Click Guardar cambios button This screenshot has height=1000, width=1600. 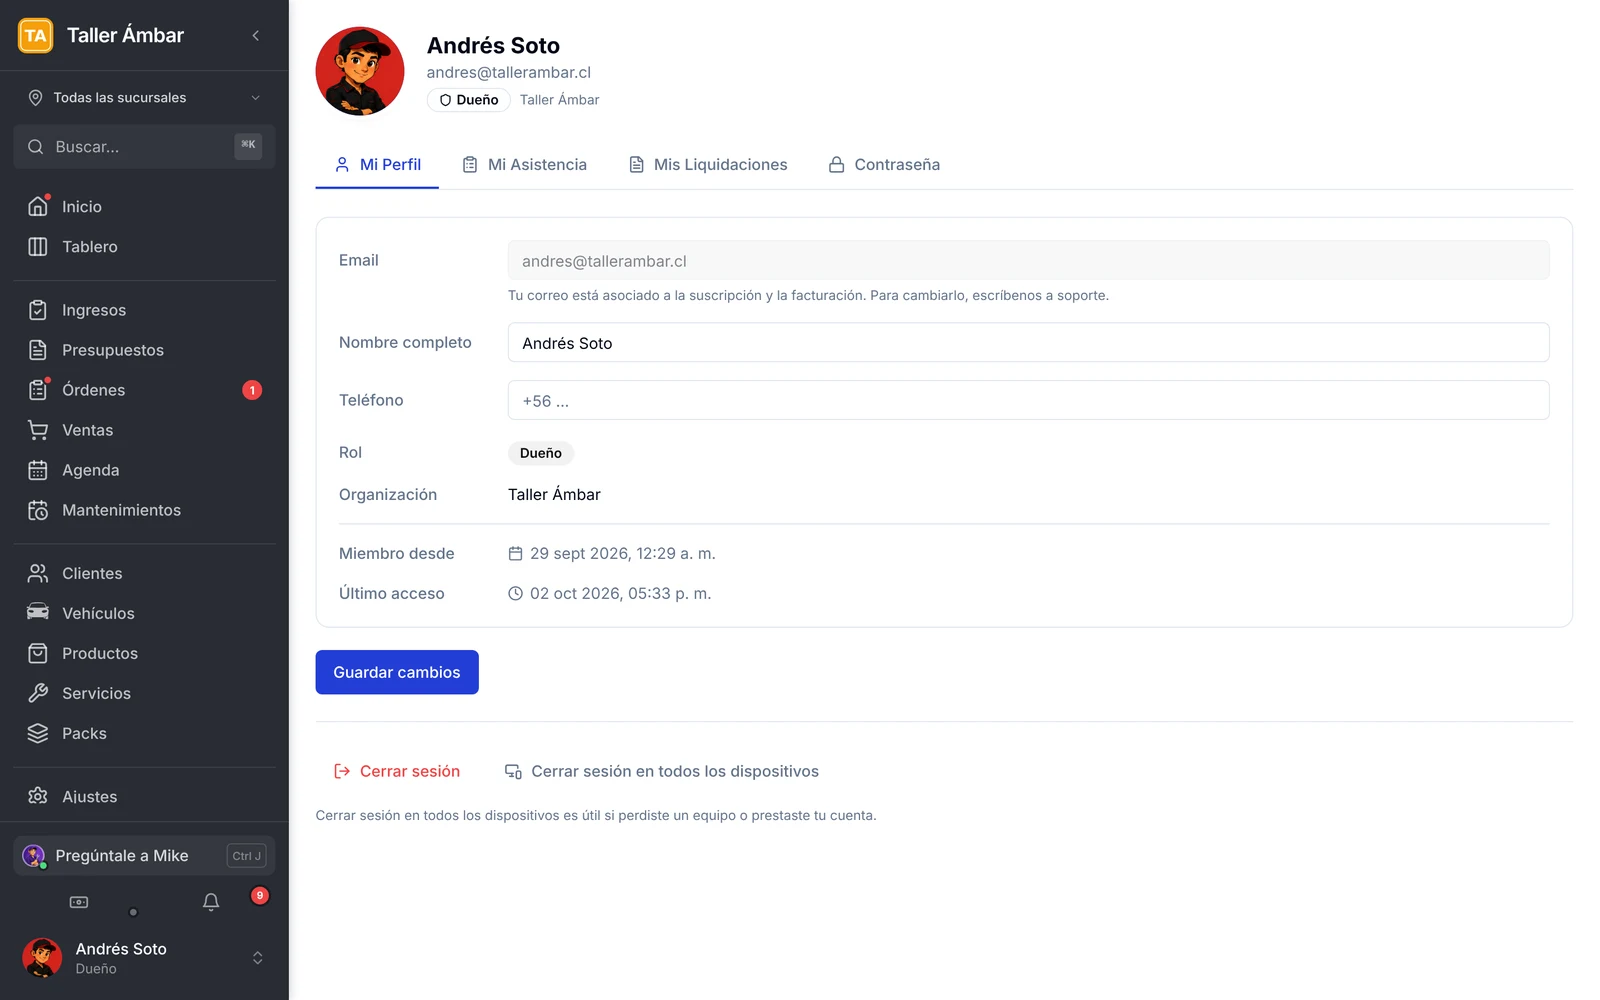tap(397, 672)
